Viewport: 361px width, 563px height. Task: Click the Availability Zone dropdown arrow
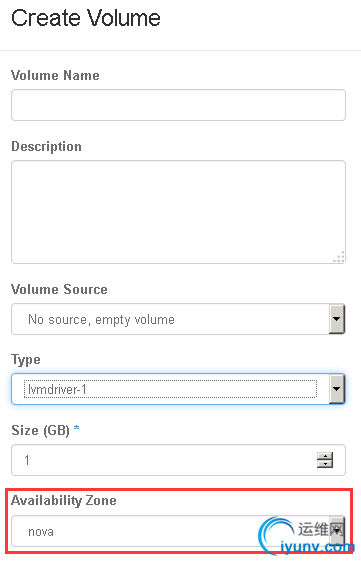337,531
